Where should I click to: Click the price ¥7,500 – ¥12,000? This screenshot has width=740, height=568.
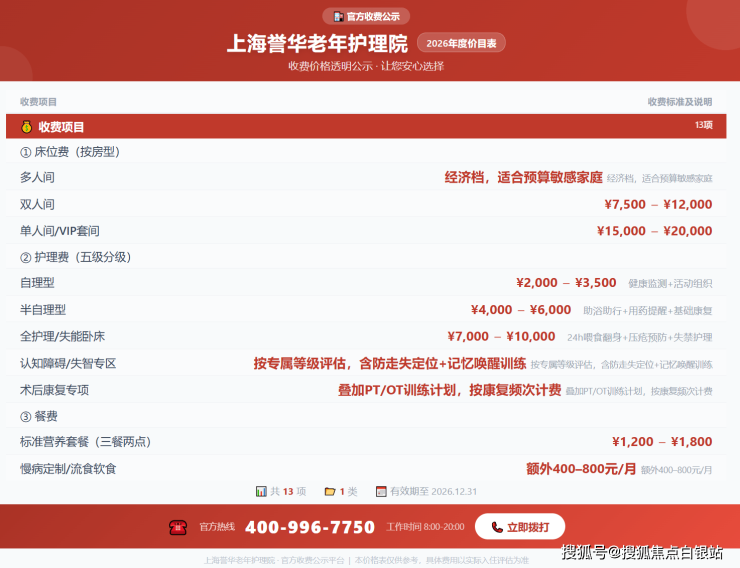tap(658, 204)
